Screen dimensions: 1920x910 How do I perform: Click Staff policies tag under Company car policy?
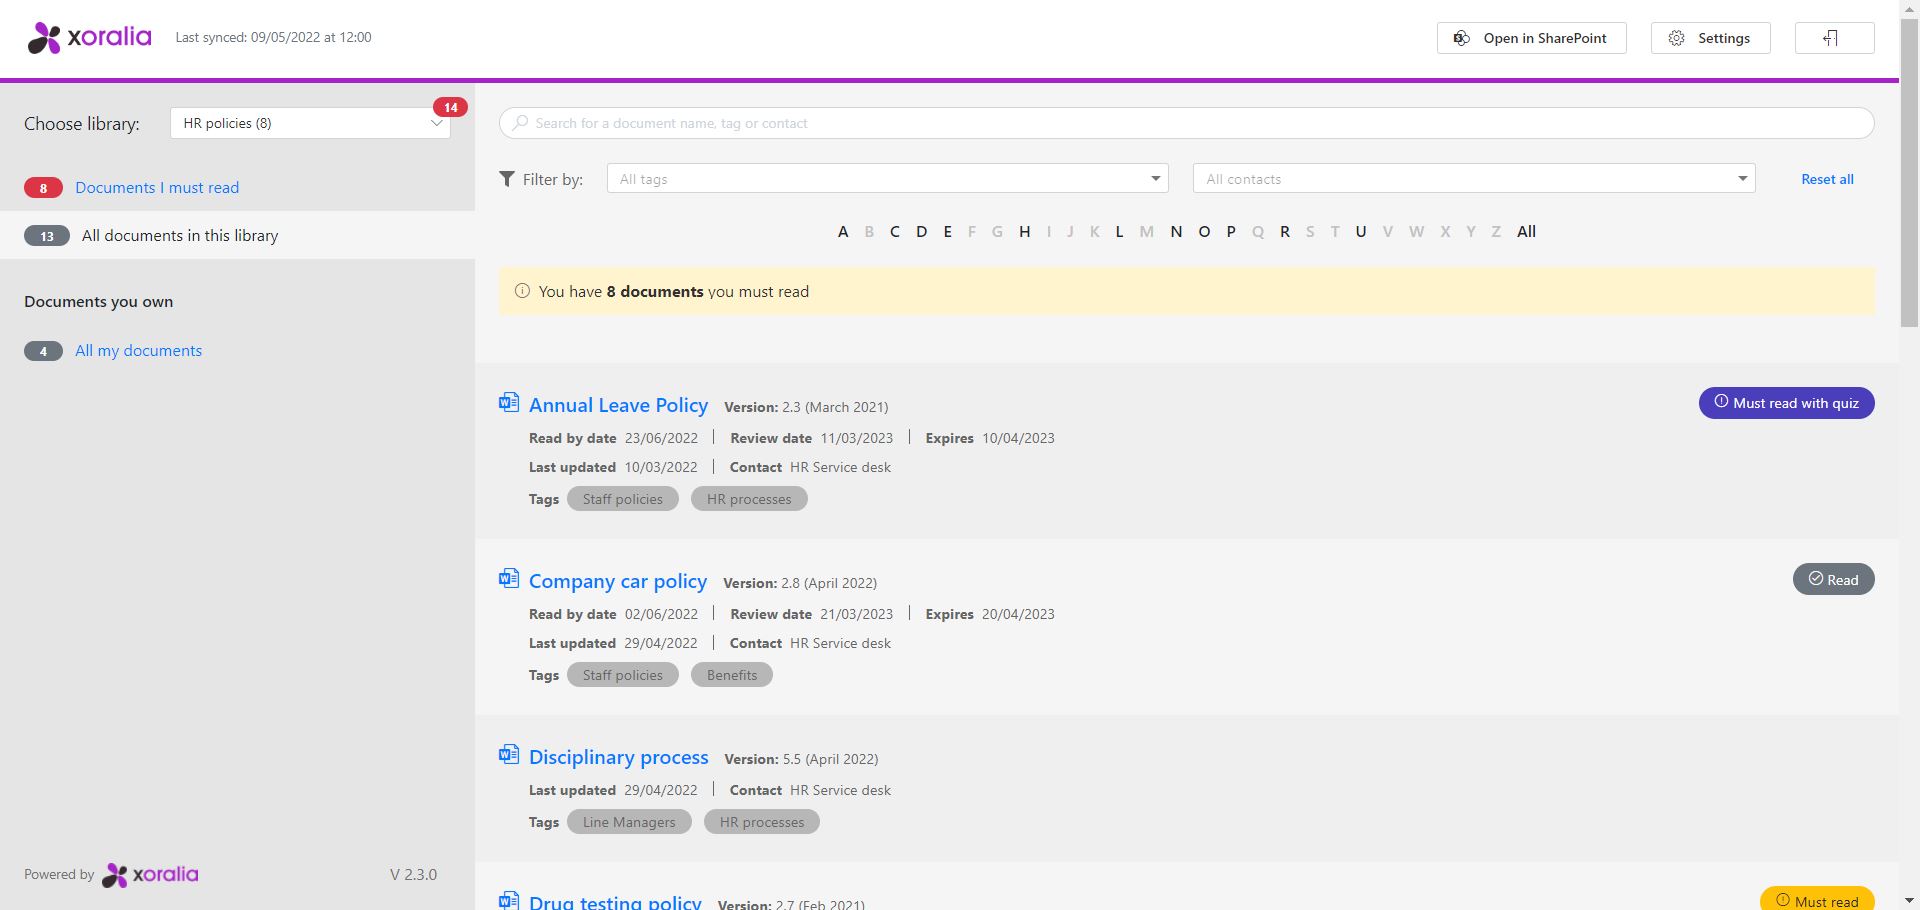[x=622, y=675]
